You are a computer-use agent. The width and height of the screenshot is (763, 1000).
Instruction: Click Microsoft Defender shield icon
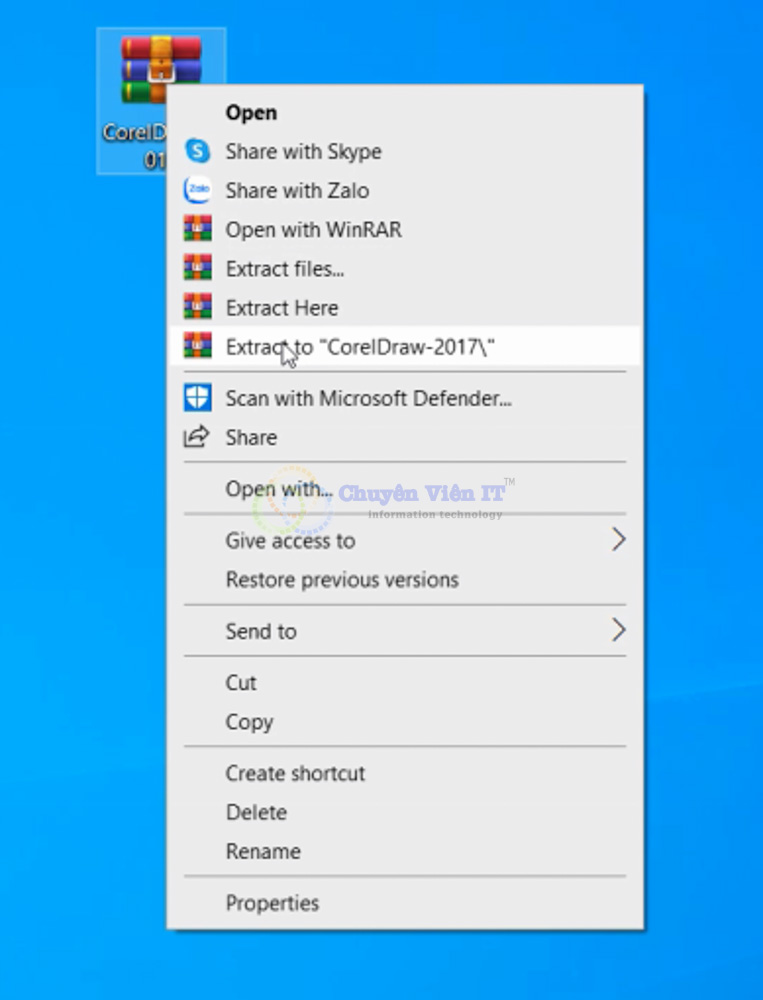198,398
